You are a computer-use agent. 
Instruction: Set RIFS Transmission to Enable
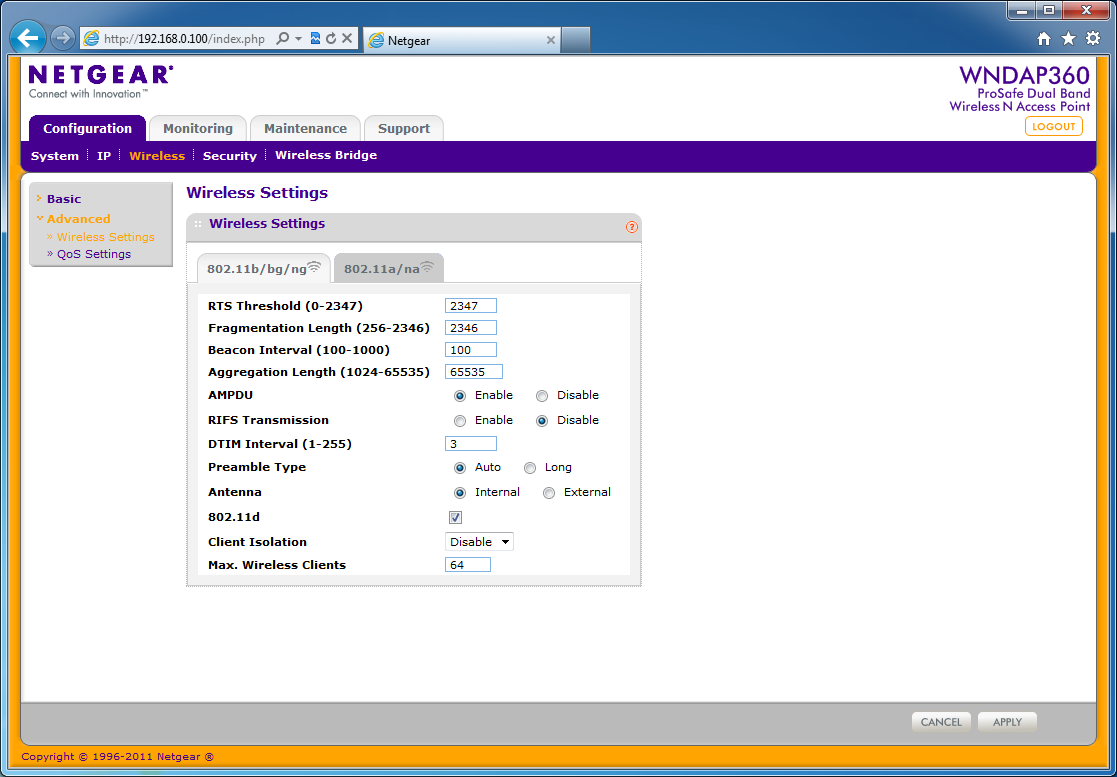pyautogui.click(x=460, y=421)
